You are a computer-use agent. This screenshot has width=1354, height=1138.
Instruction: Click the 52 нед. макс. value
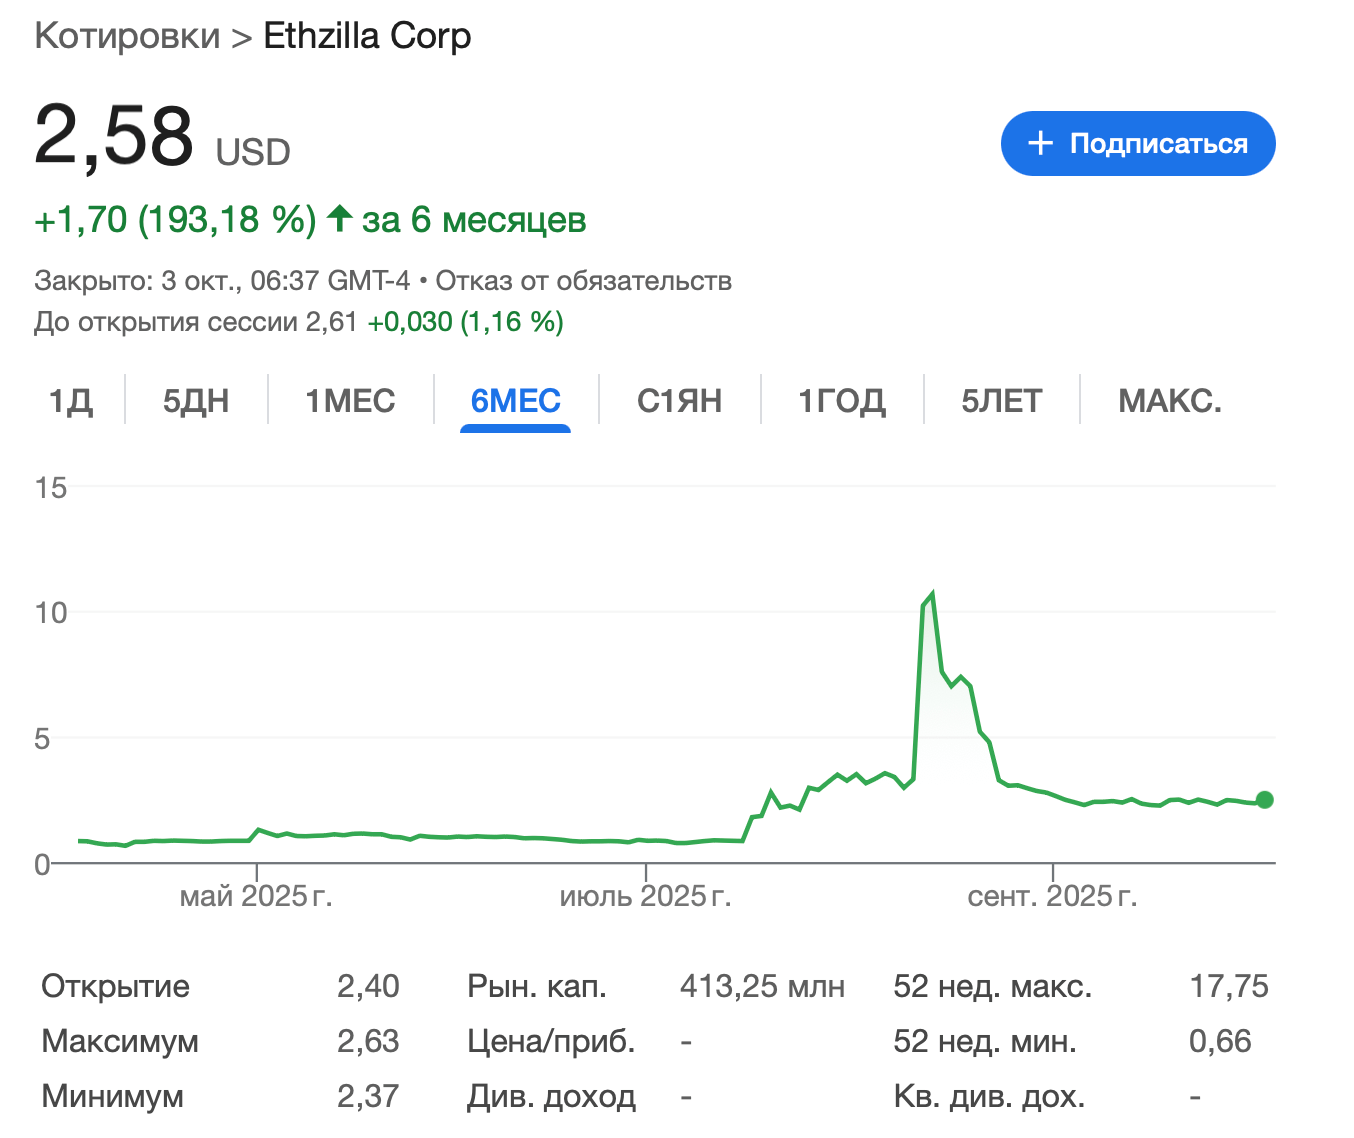point(1228,987)
